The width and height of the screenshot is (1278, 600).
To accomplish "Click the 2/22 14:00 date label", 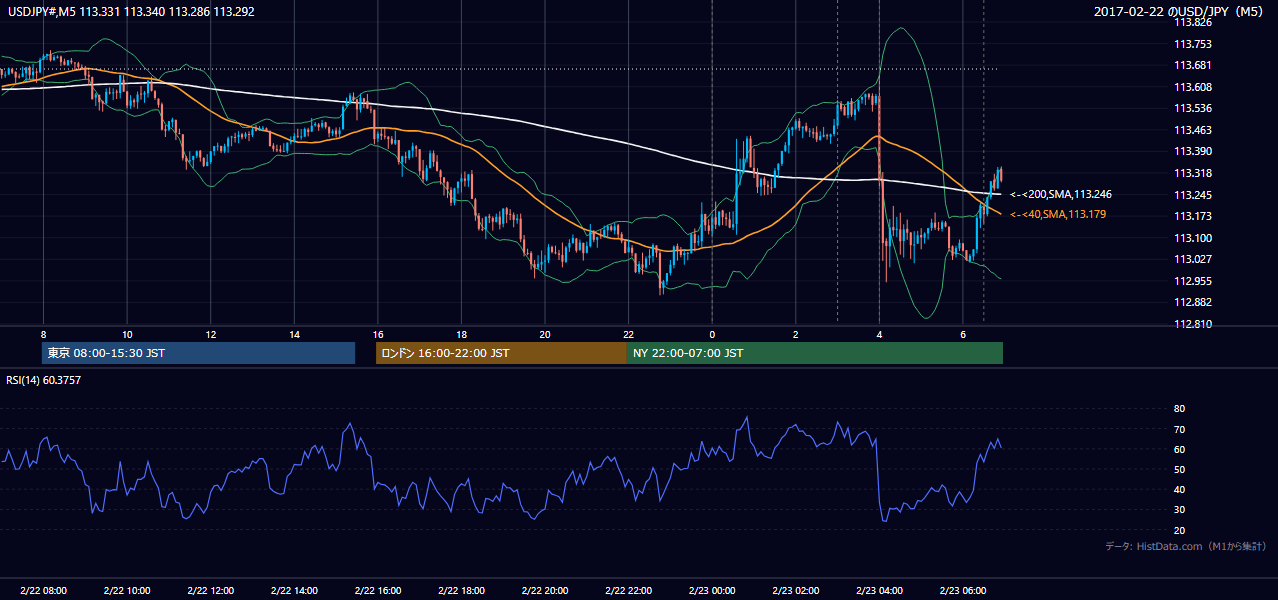I will pos(294,591).
